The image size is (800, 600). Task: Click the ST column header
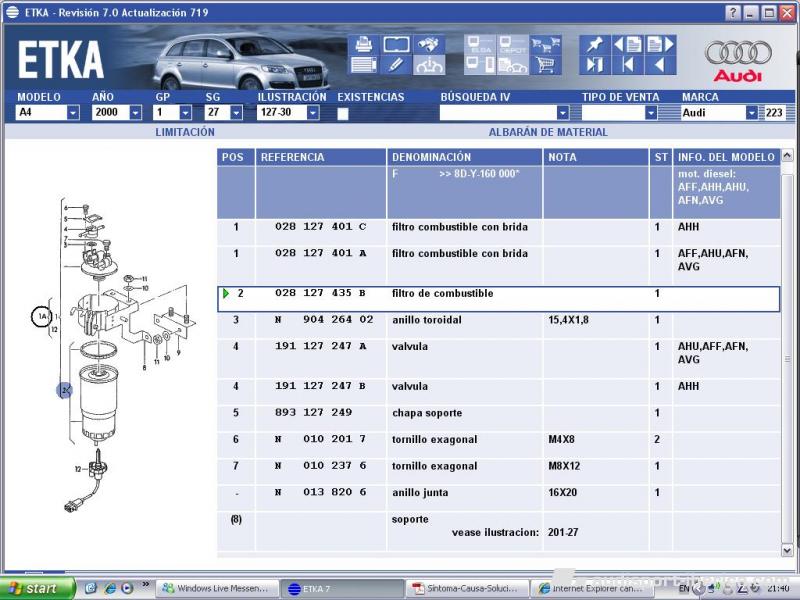661,157
